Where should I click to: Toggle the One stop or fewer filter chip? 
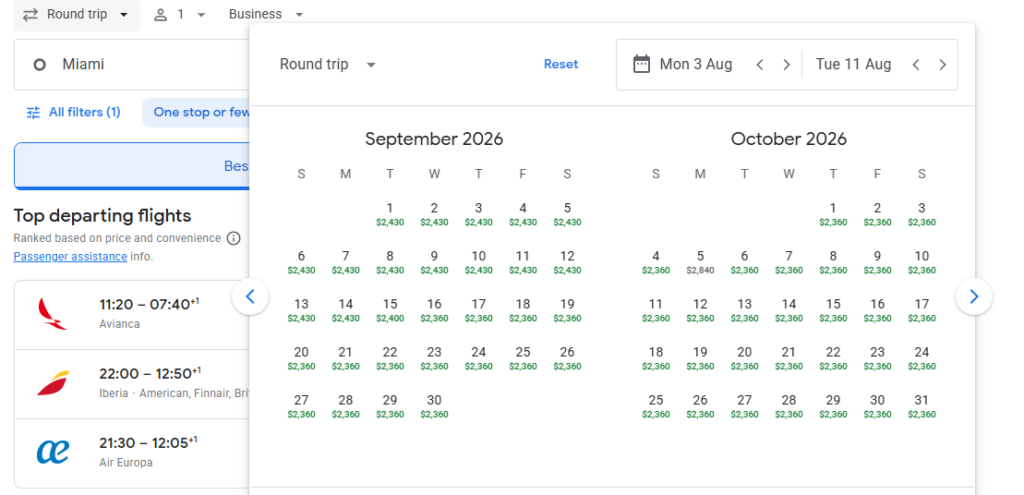[200, 112]
